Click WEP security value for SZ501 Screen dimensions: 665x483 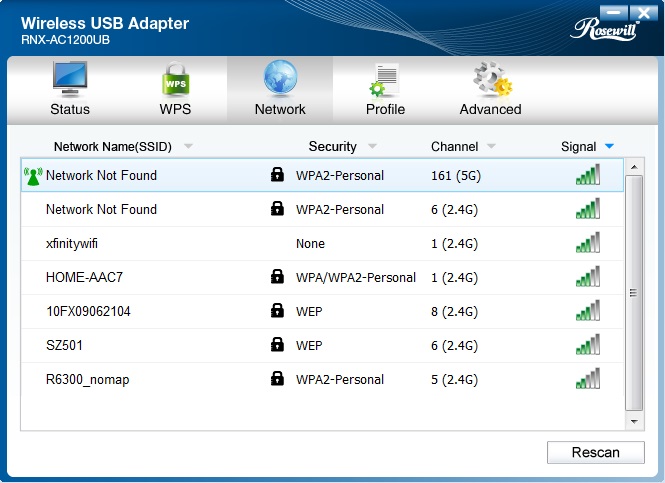[309, 346]
